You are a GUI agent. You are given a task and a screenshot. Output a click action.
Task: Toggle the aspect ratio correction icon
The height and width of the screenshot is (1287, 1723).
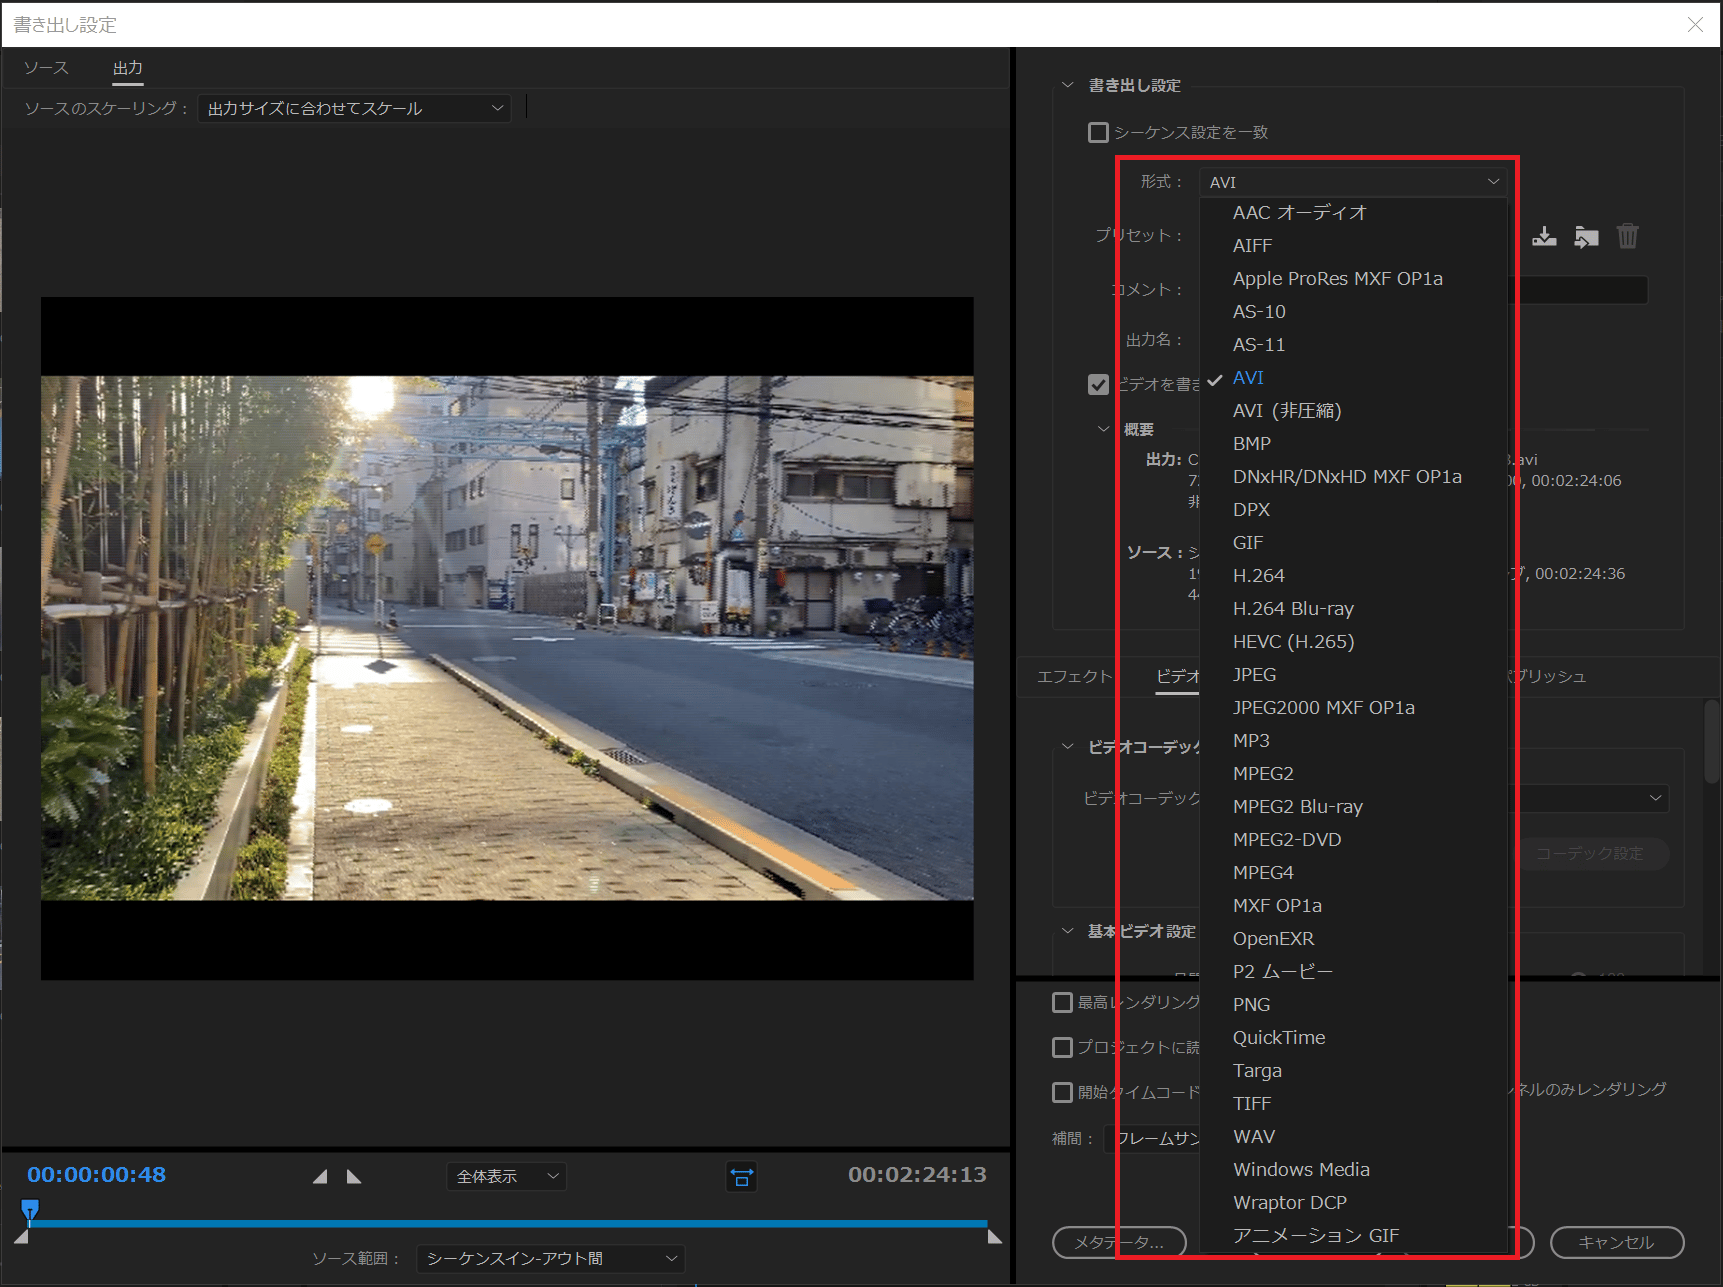pos(741,1177)
